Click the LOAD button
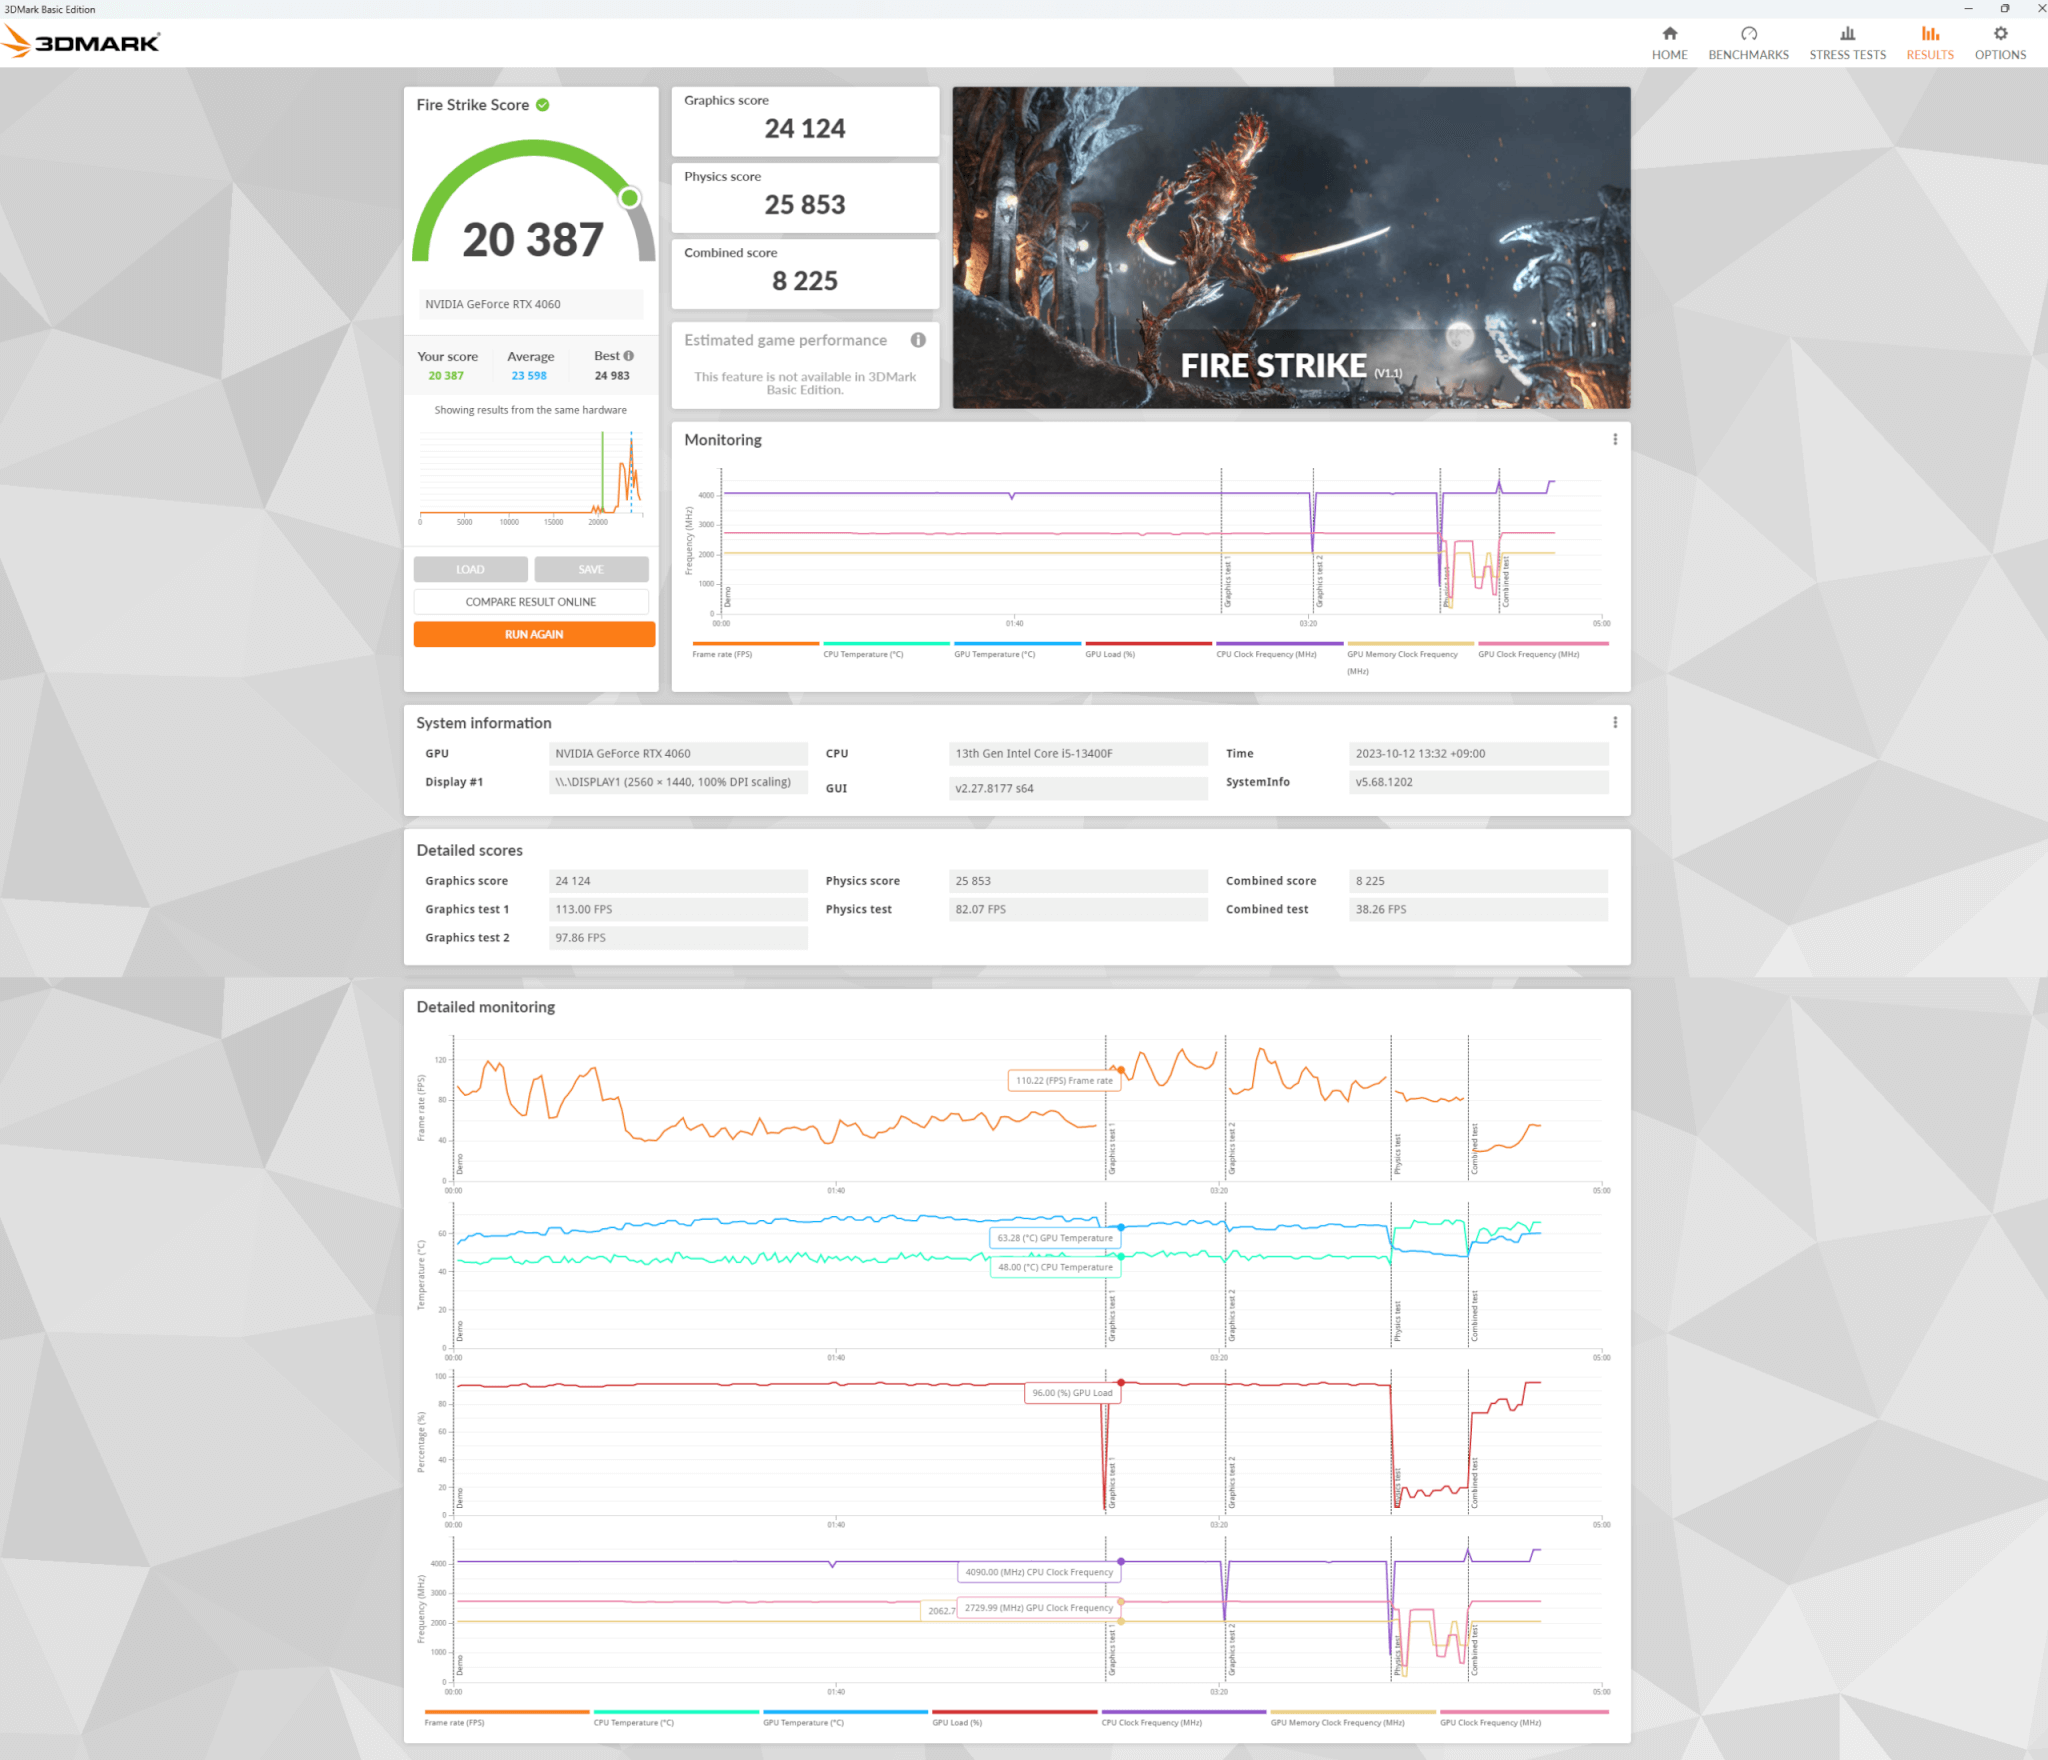 (470, 570)
